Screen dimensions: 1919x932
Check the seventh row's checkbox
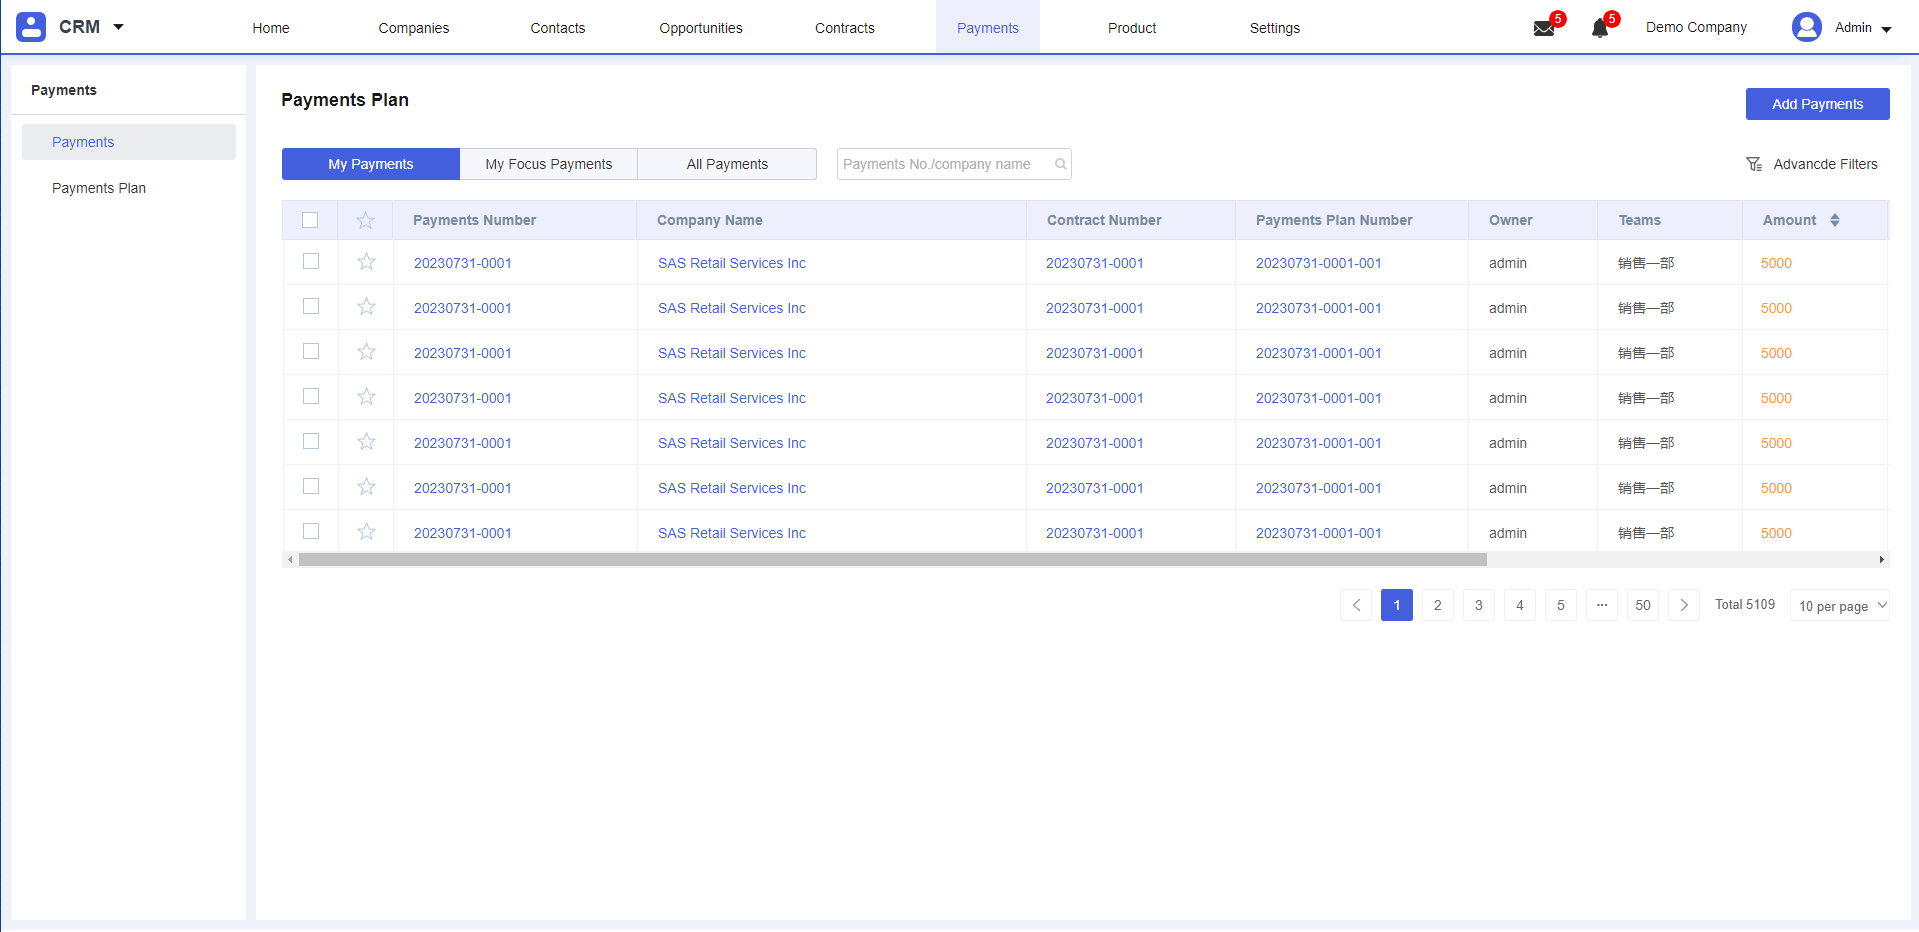click(311, 531)
